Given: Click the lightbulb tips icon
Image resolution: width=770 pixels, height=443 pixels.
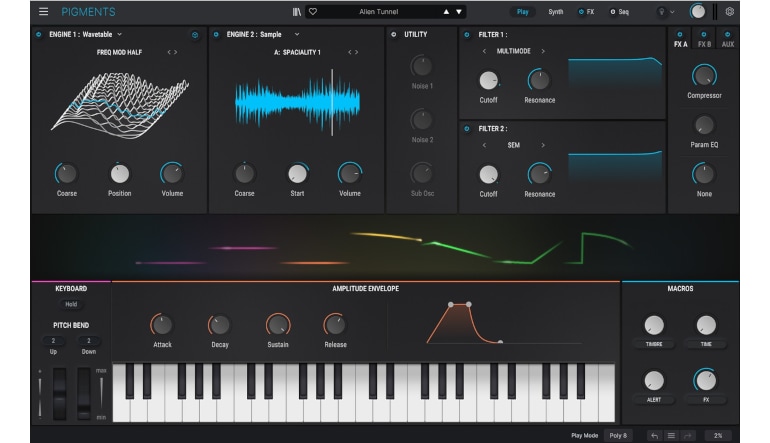Looking at the screenshot, I should 661,12.
